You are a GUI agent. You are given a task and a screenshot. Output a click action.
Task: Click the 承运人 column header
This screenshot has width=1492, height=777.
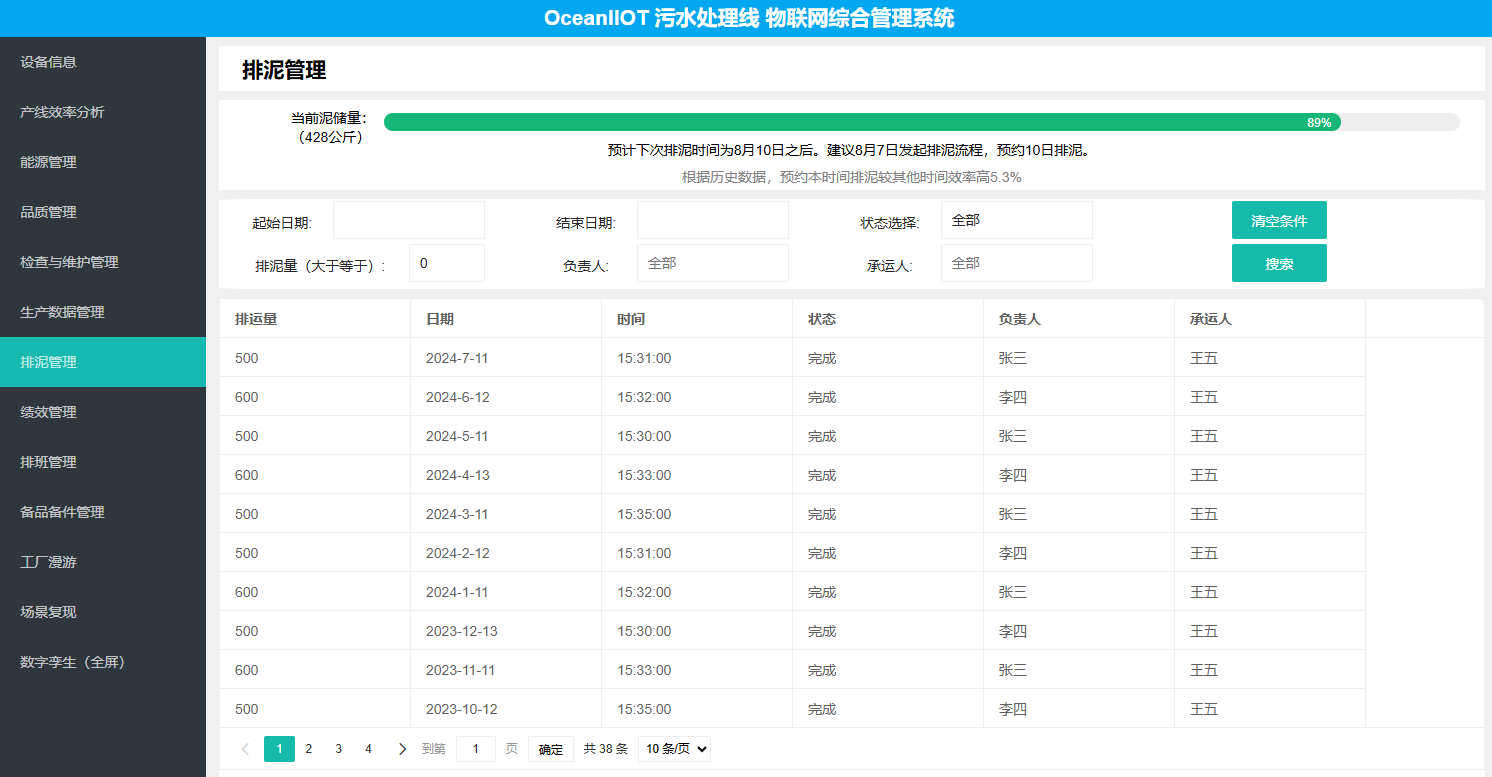(1270, 319)
